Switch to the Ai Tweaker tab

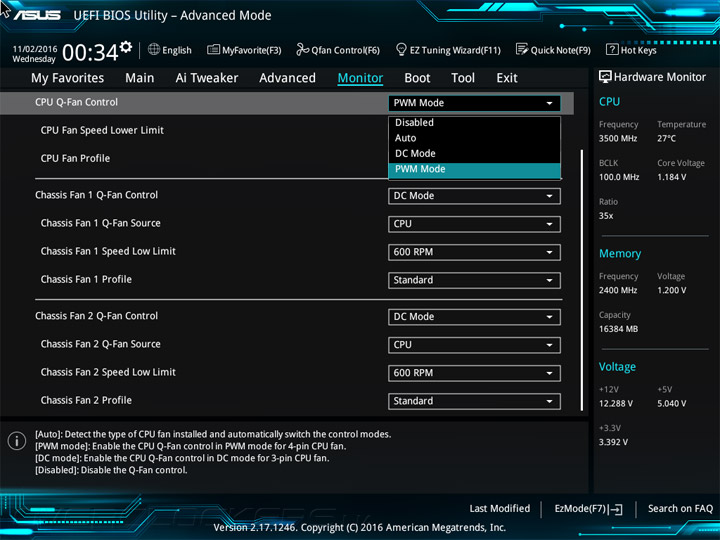207,78
